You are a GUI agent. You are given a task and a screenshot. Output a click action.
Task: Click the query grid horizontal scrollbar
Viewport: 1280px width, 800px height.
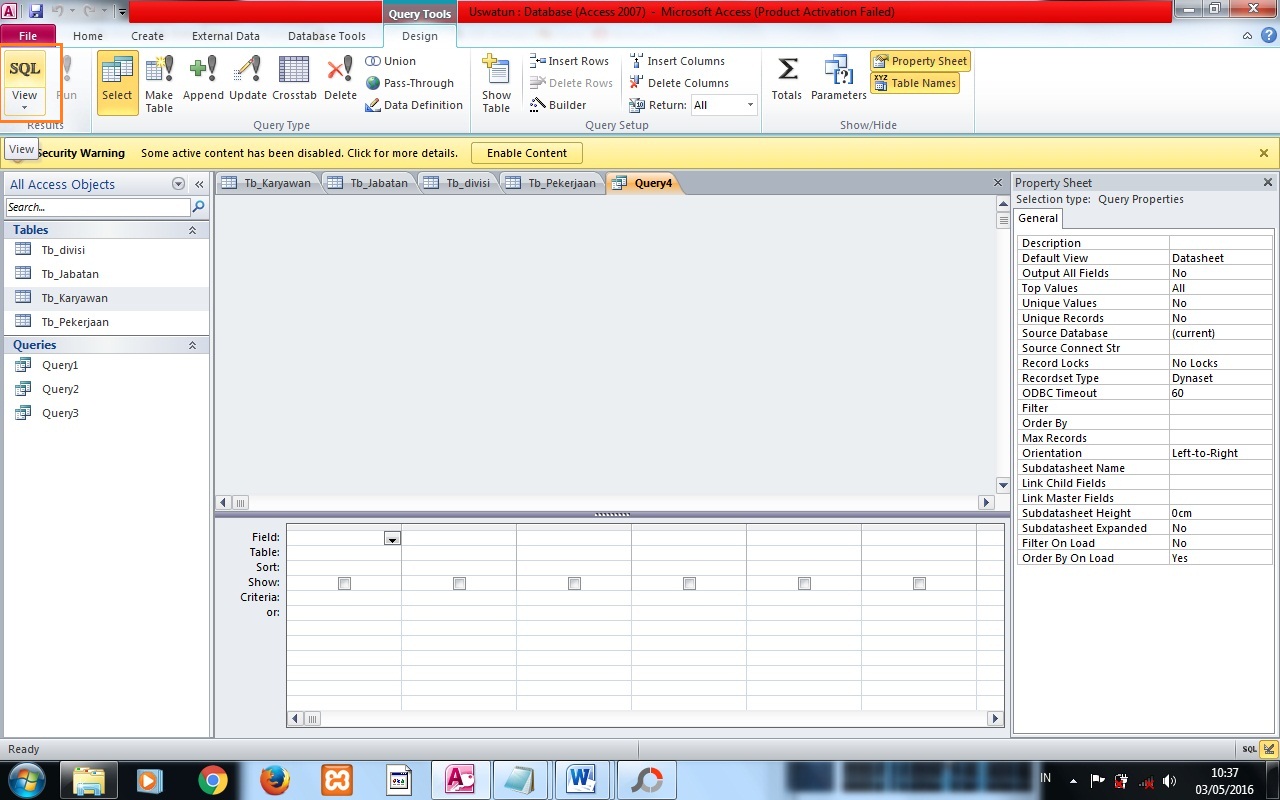[x=645, y=718]
